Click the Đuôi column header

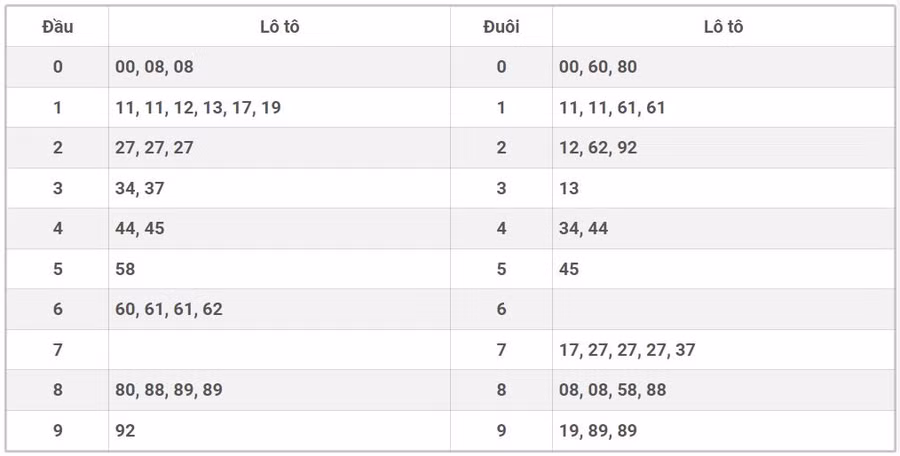click(501, 27)
